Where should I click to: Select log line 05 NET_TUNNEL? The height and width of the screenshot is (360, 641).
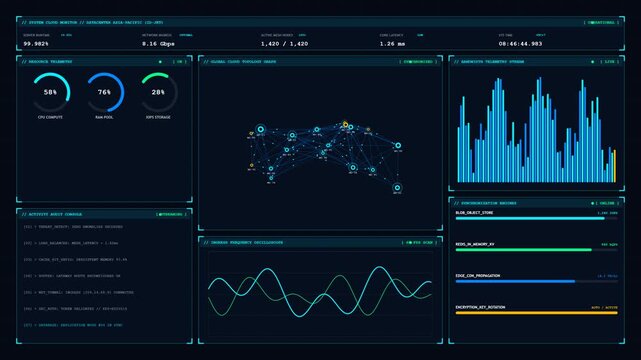(x=78, y=293)
